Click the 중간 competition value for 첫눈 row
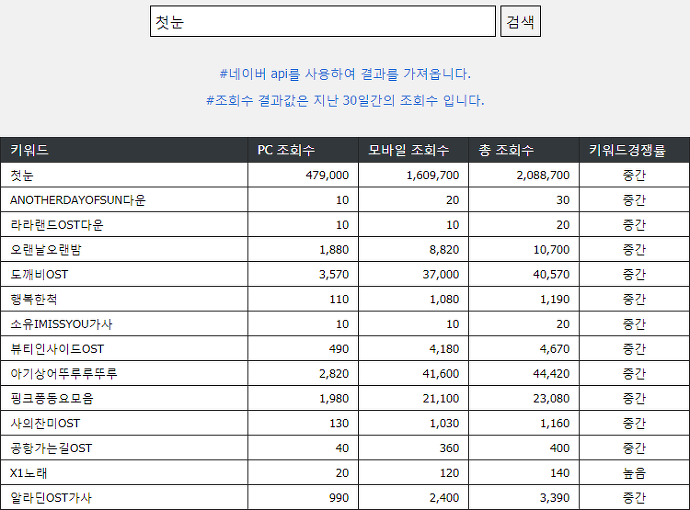The image size is (690, 510). point(634,175)
